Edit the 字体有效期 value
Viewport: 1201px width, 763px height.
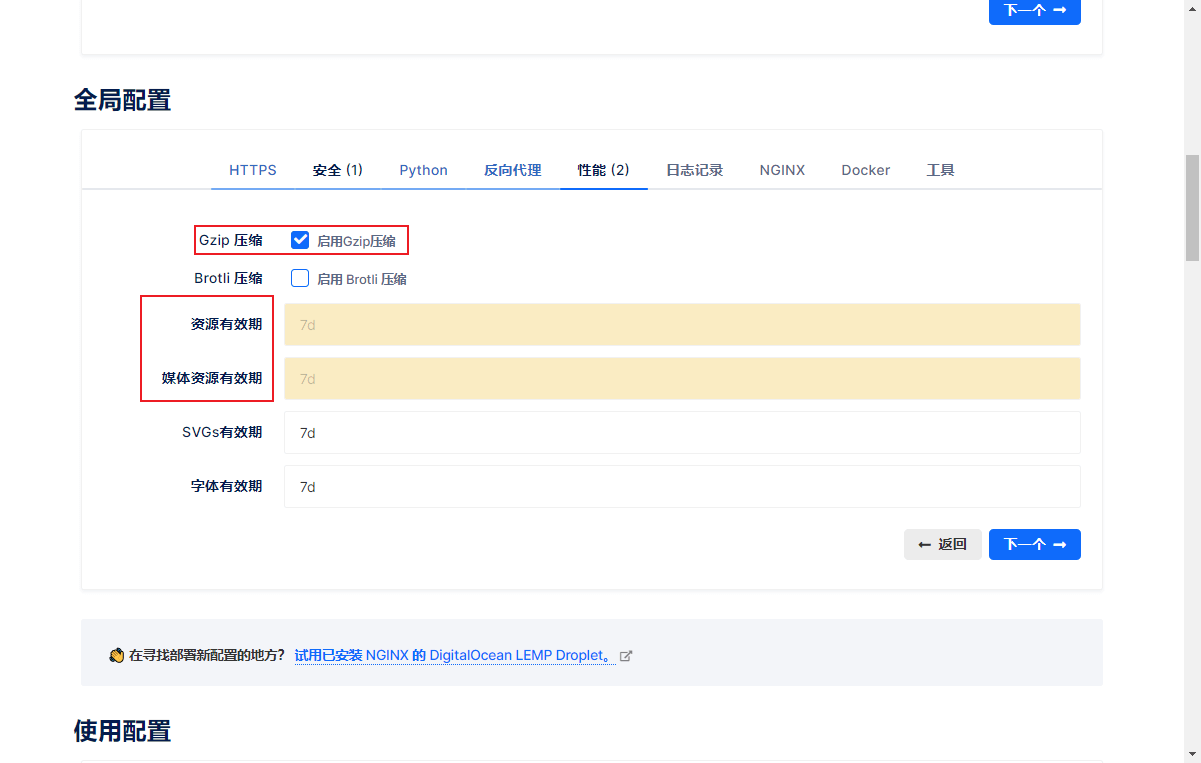pyautogui.click(x=682, y=486)
